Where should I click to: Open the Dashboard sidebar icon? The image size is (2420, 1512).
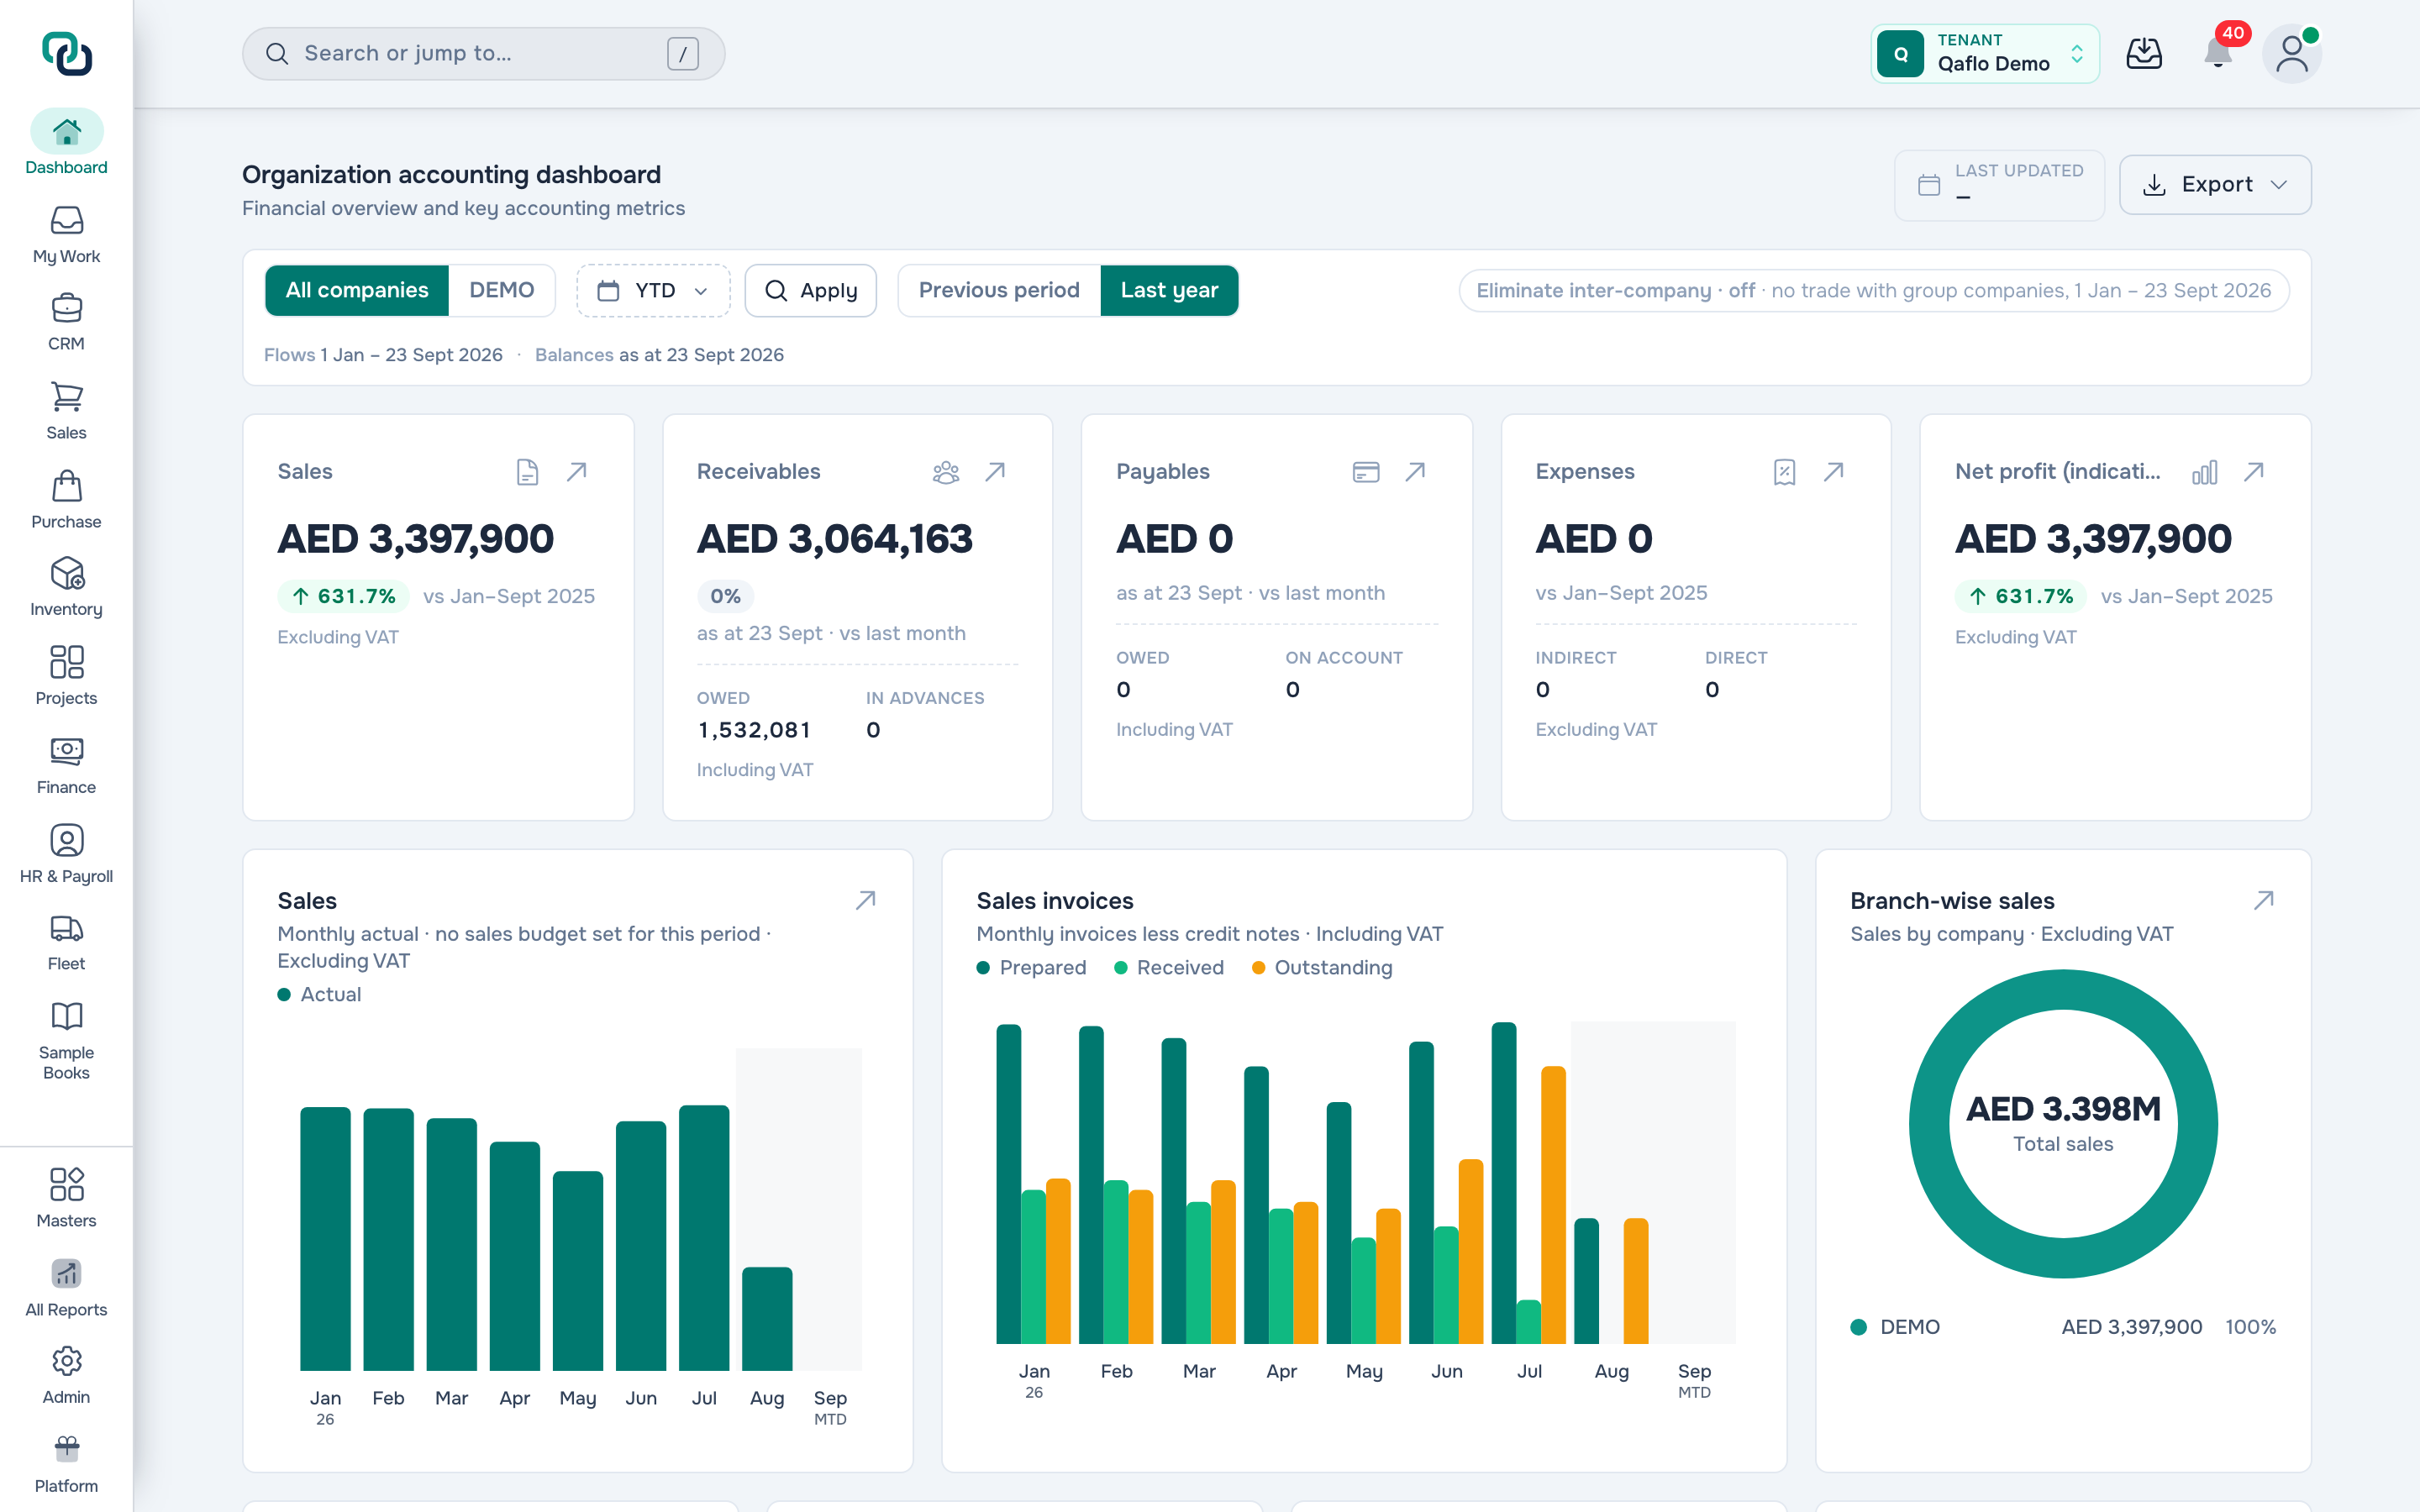(66, 132)
